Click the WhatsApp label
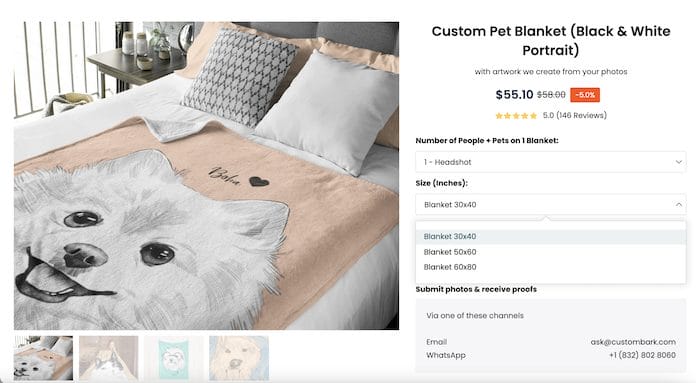This screenshot has height=383, width=696. [x=446, y=355]
